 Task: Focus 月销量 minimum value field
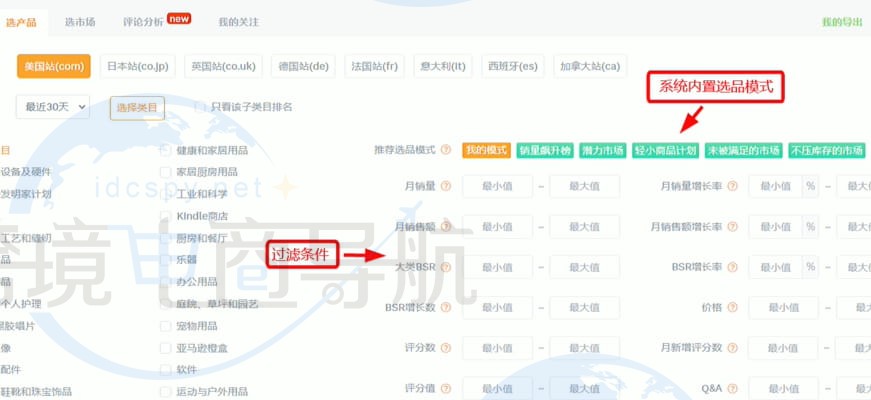pos(498,186)
